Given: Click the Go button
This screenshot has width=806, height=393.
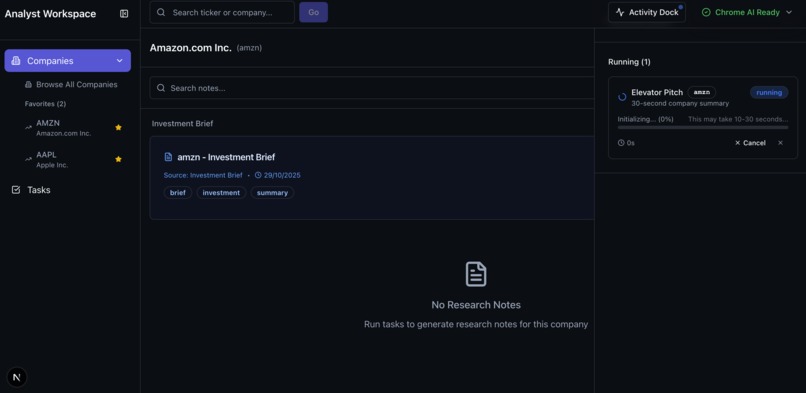Looking at the screenshot, I should tap(314, 12).
